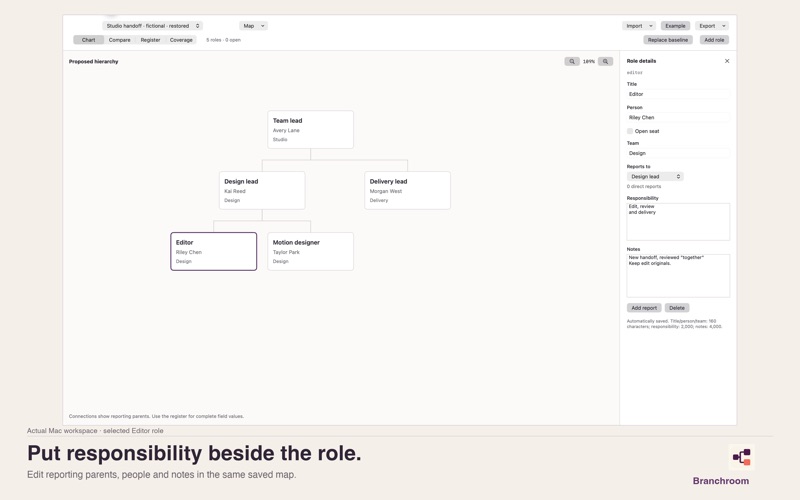Click into the Notes text area
Image resolution: width=800 pixels, height=500 pixels.
click(678, 276)
